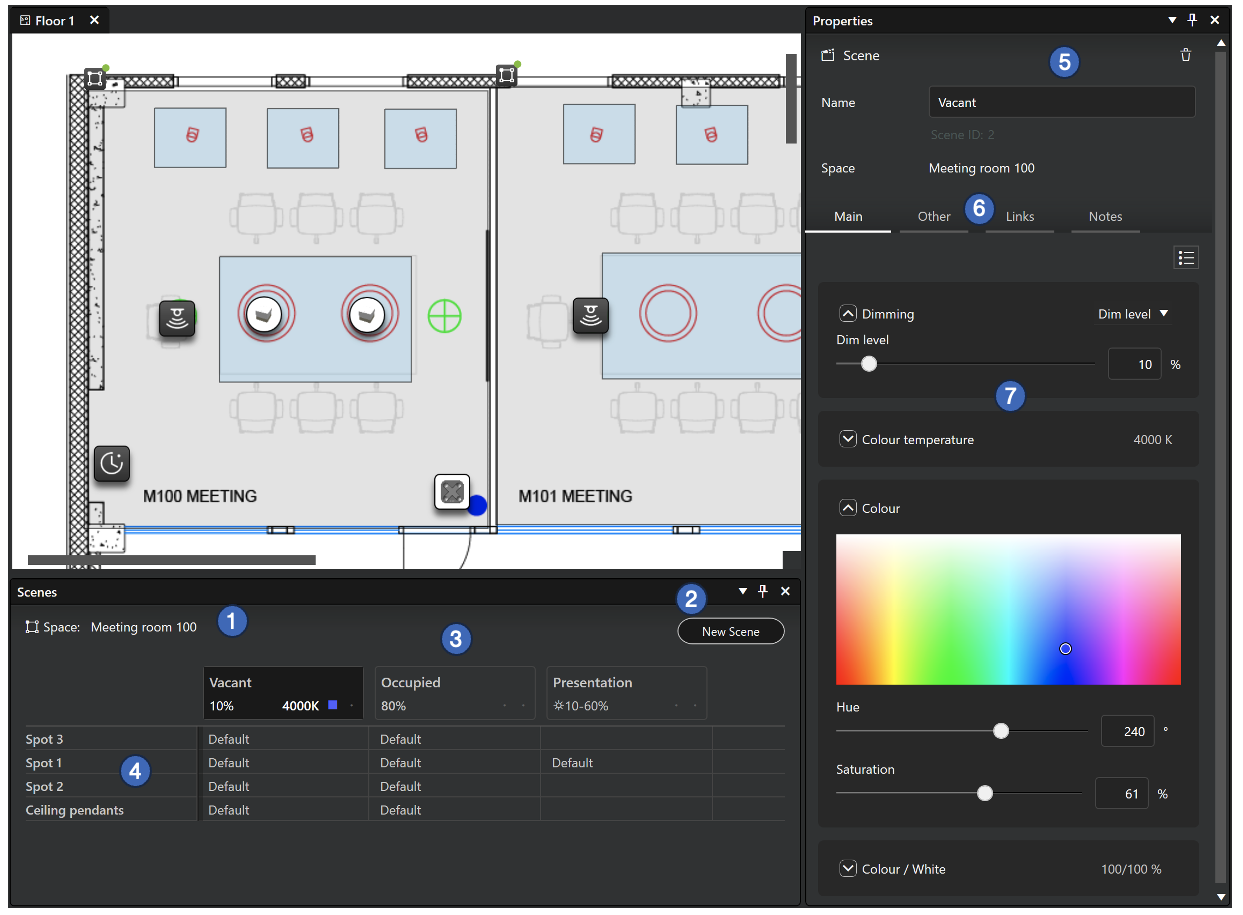Screen dimensions: 1243x915
Task: Click the green crosshair marker on the floor plan
Action: click(x=444, y=316)
